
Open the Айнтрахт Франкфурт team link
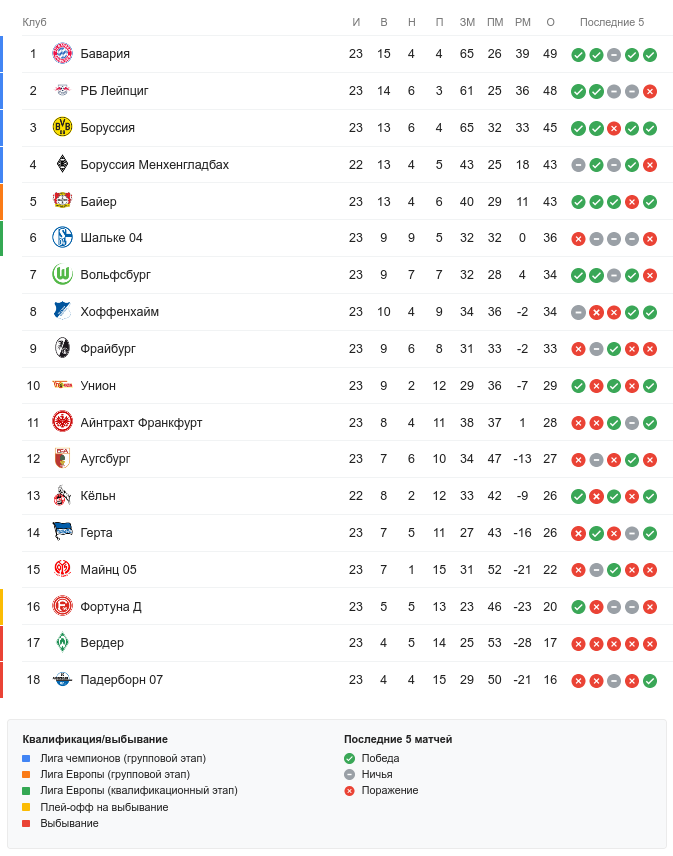coord(141,423)
